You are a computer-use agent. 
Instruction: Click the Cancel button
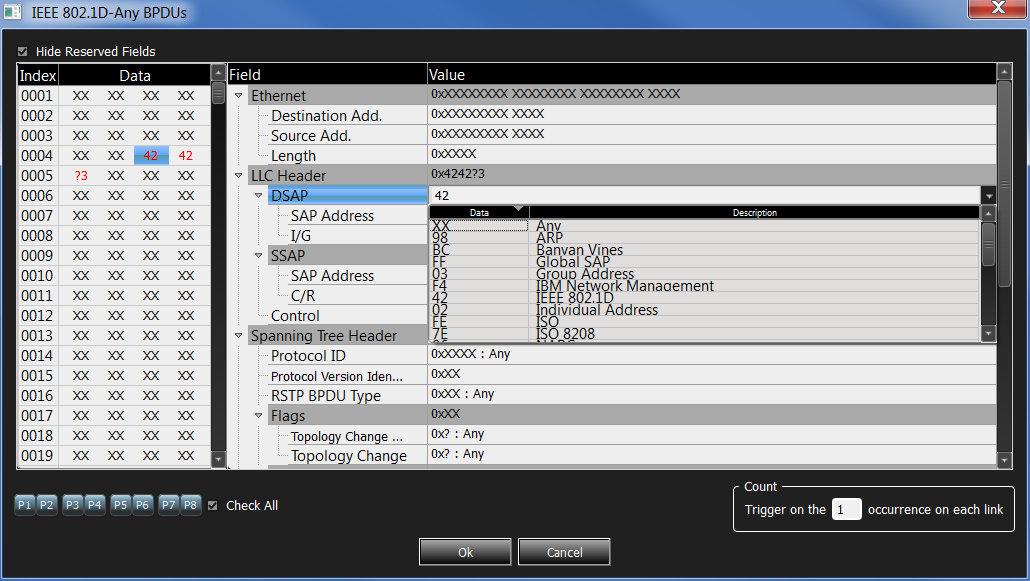564,552
